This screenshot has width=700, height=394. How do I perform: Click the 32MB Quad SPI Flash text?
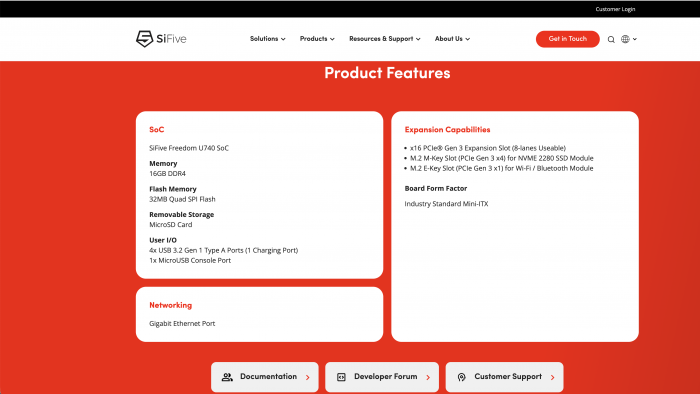(182, 199)
